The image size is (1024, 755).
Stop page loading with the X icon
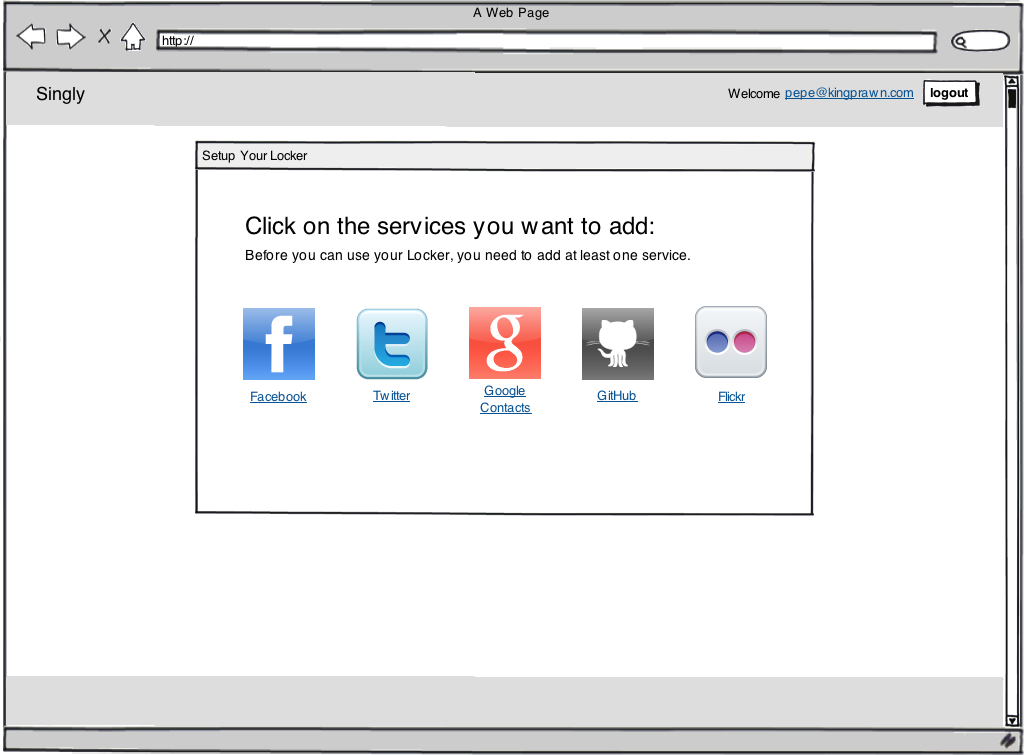coord(104,36)
